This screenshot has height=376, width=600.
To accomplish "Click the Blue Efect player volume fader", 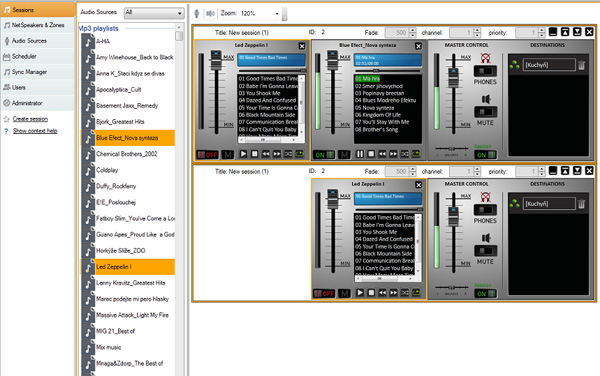I will point(332,60).
